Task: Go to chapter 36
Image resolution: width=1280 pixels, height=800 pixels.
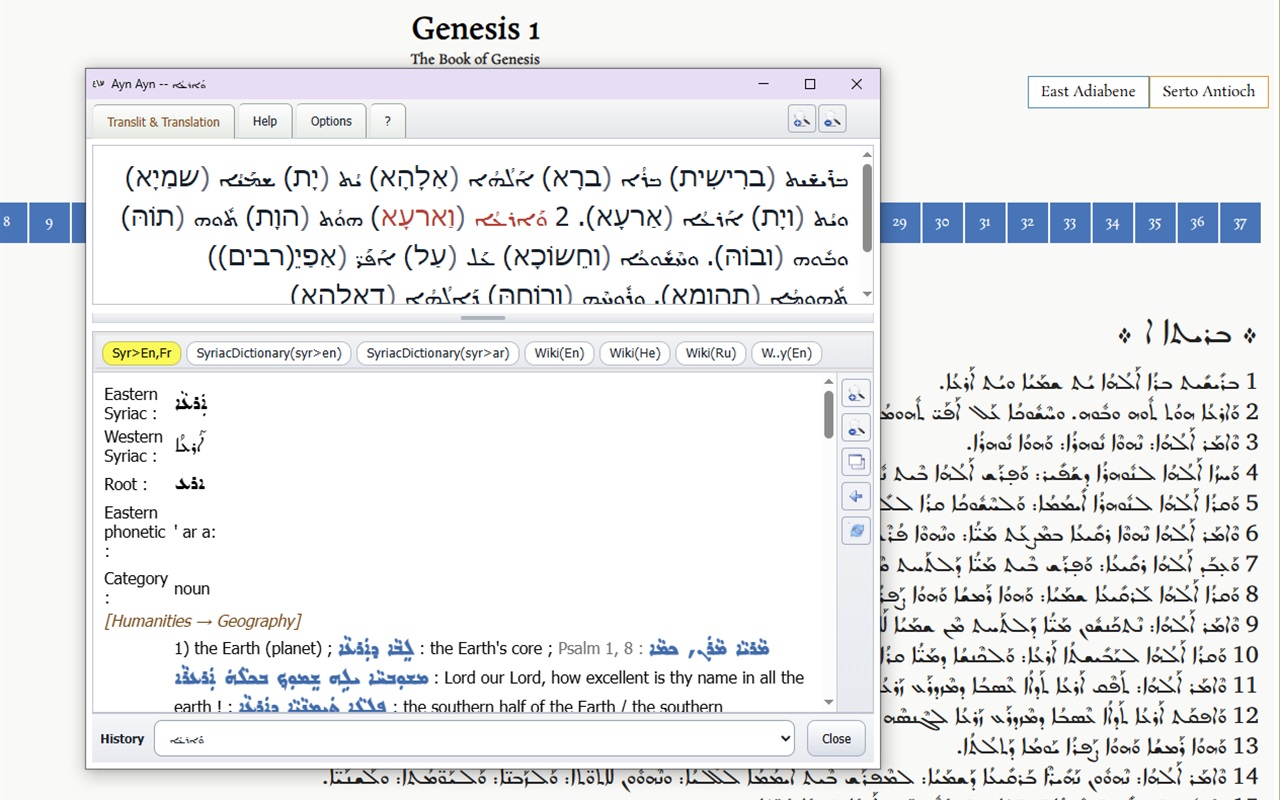Action: (x=1197, y=223)
